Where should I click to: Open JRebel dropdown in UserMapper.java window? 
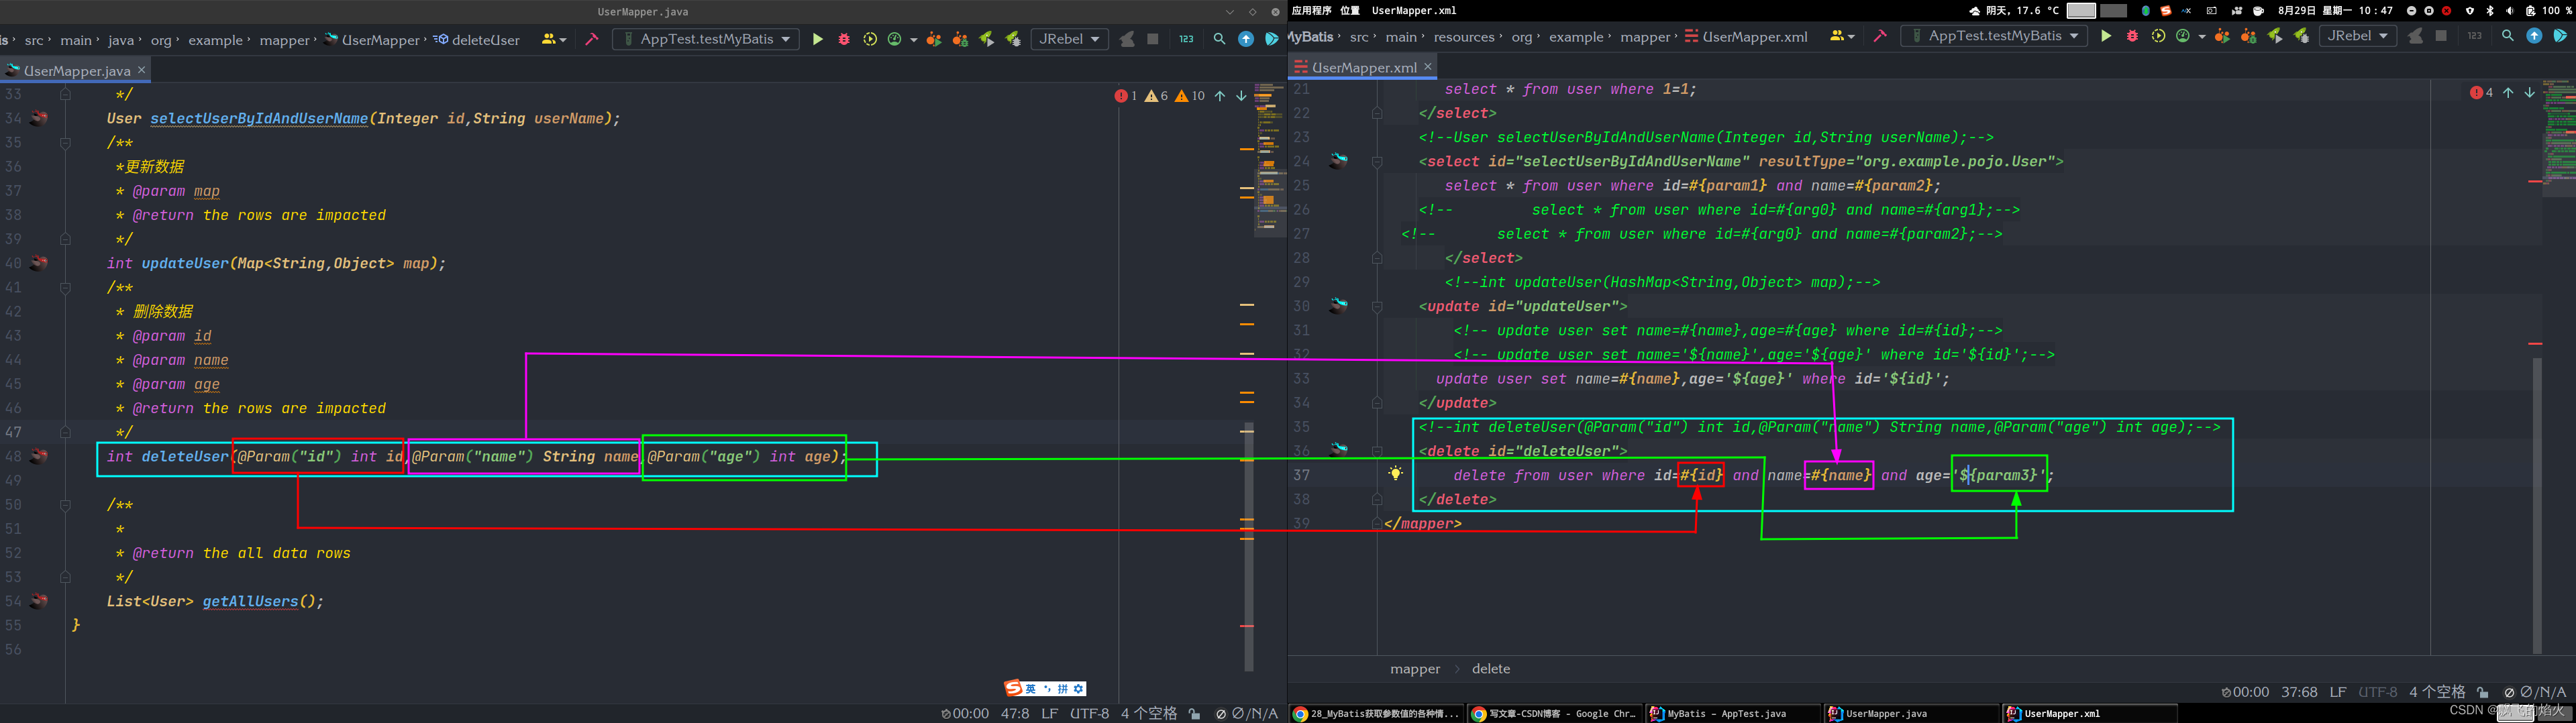point(1069,39)
